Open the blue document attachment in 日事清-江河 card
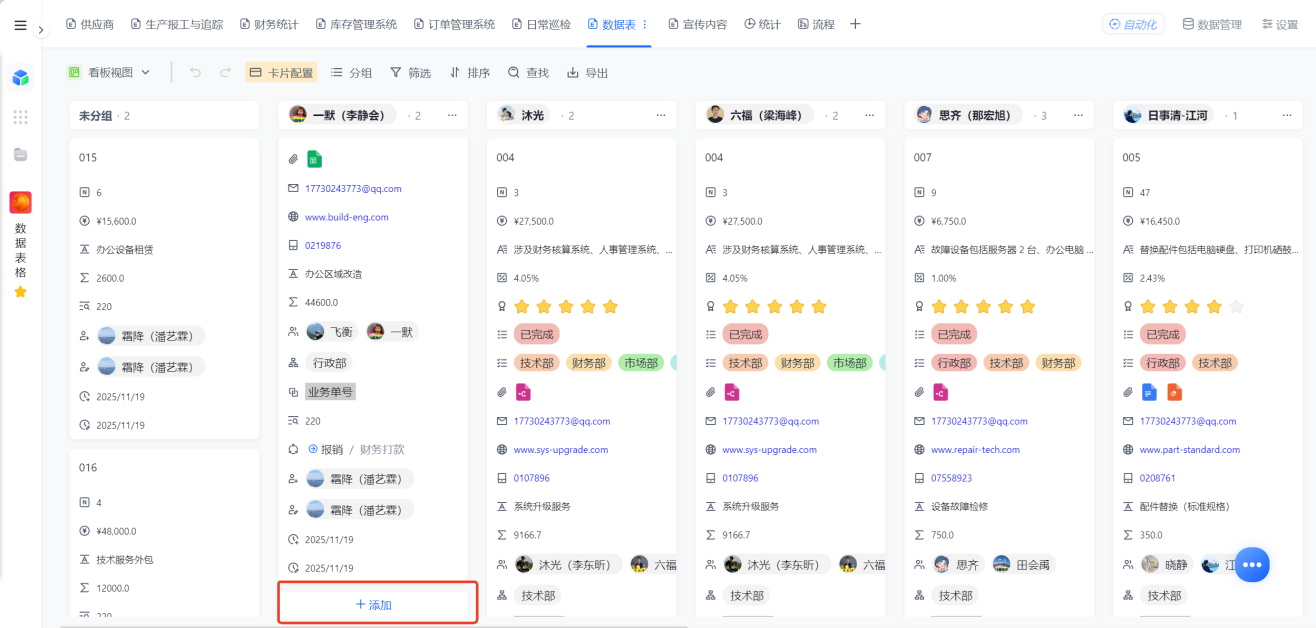This screenshot has height=628, width=1316. (1150, 392)
